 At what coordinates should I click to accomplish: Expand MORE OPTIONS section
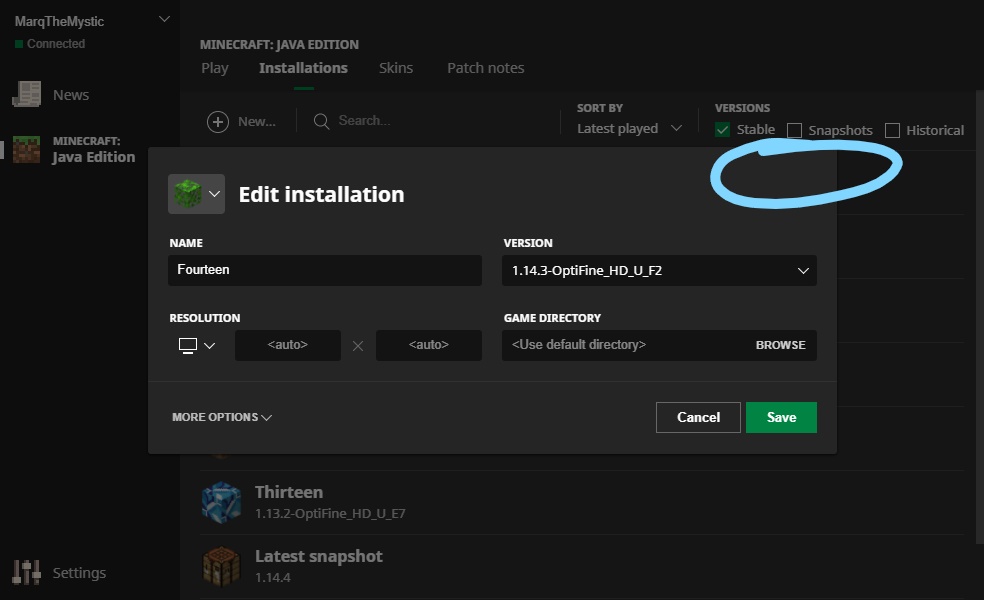(221, 417)
